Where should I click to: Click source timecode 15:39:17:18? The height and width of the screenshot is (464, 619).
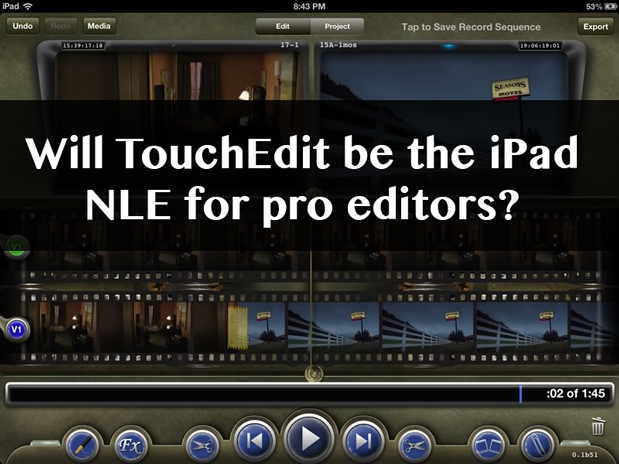click(x=83, y=45)
